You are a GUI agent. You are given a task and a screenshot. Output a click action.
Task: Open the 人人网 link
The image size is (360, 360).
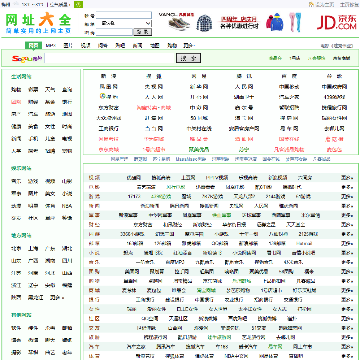153,97
